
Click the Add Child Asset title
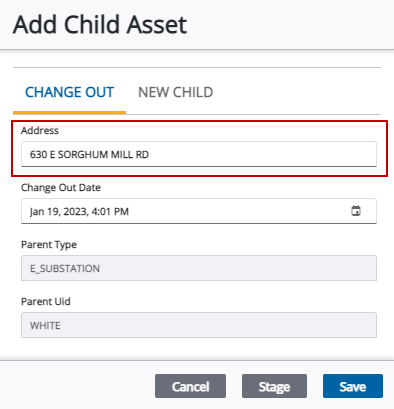pyautogui.click(x=100, y=25)
